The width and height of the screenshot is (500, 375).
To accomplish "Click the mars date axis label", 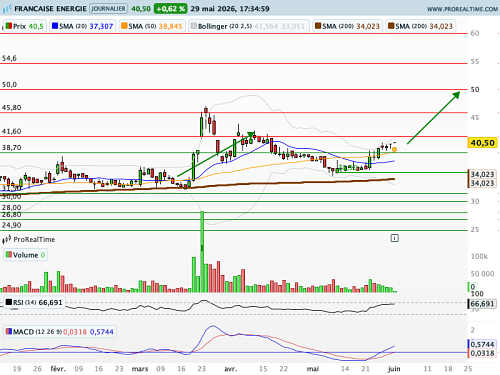I will pos(140,369).
